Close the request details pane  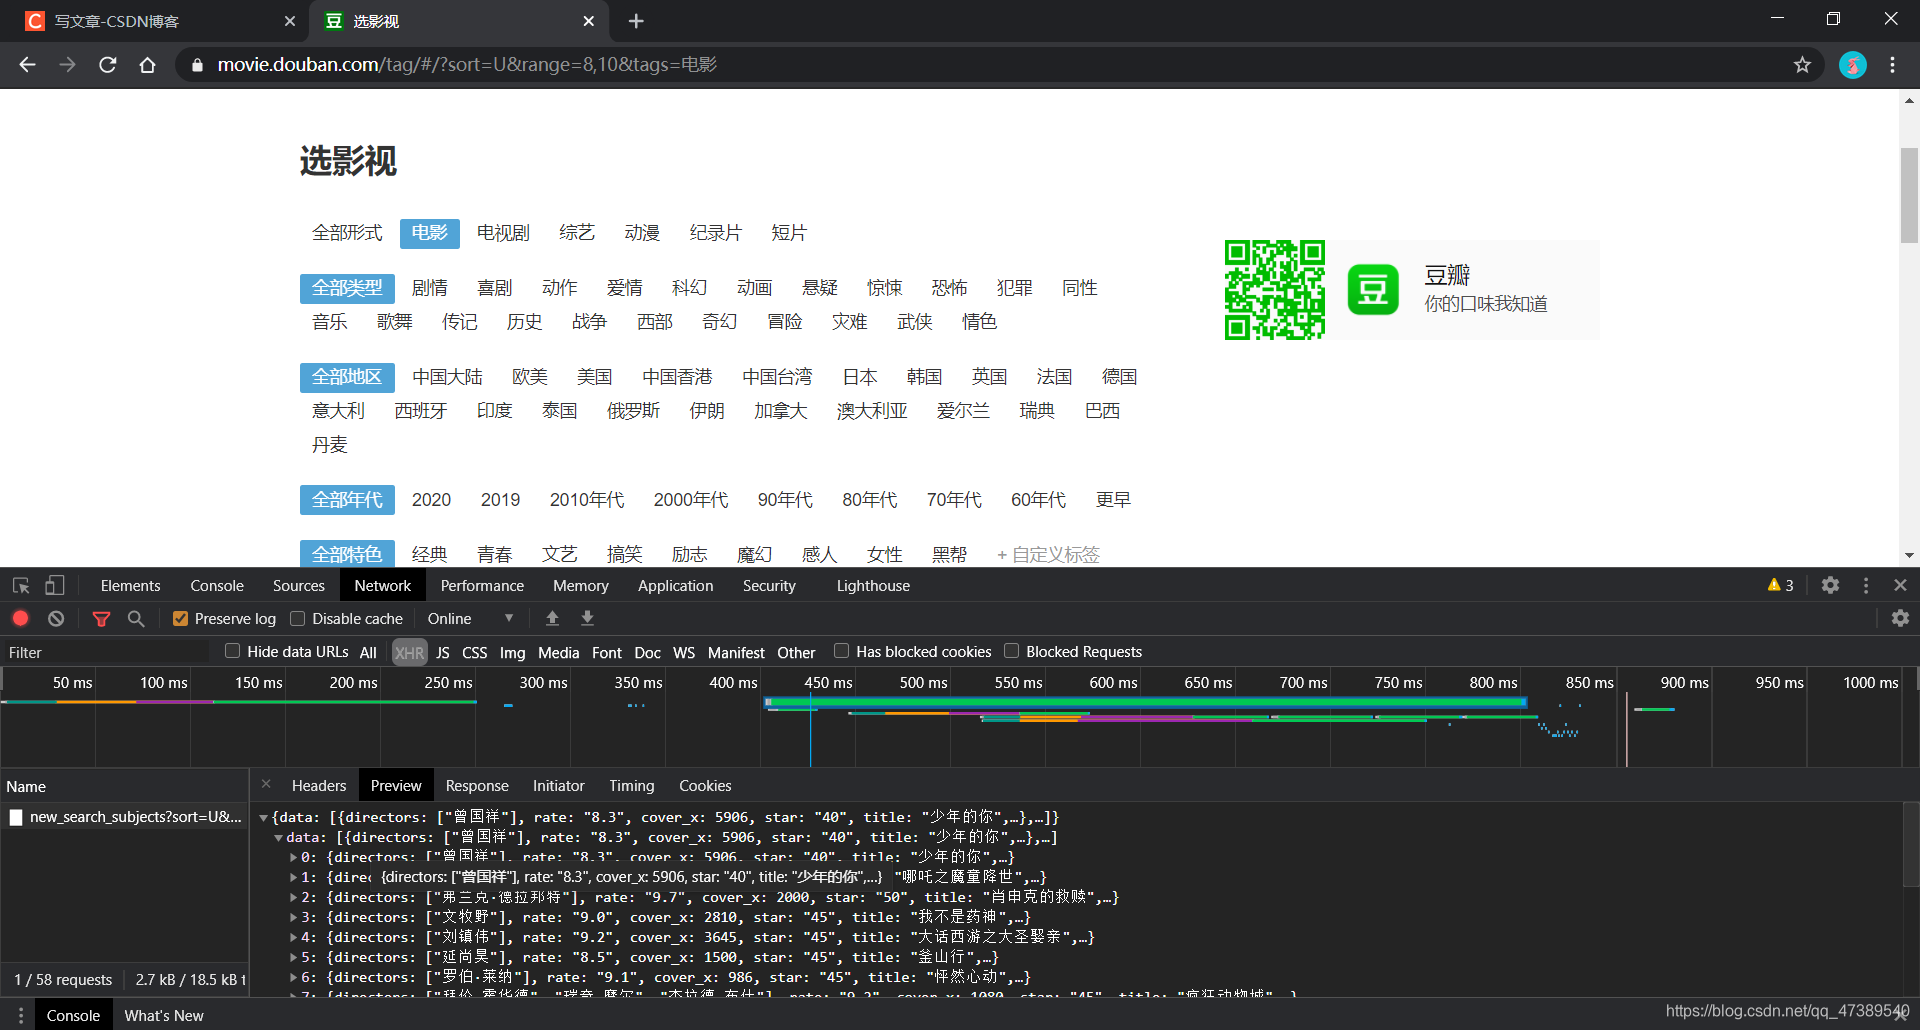266,785
